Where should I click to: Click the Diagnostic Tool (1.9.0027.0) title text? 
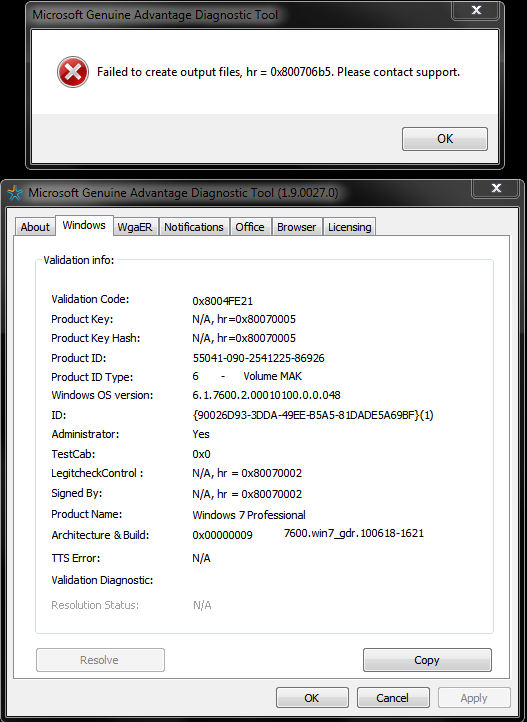click(183, 192)
